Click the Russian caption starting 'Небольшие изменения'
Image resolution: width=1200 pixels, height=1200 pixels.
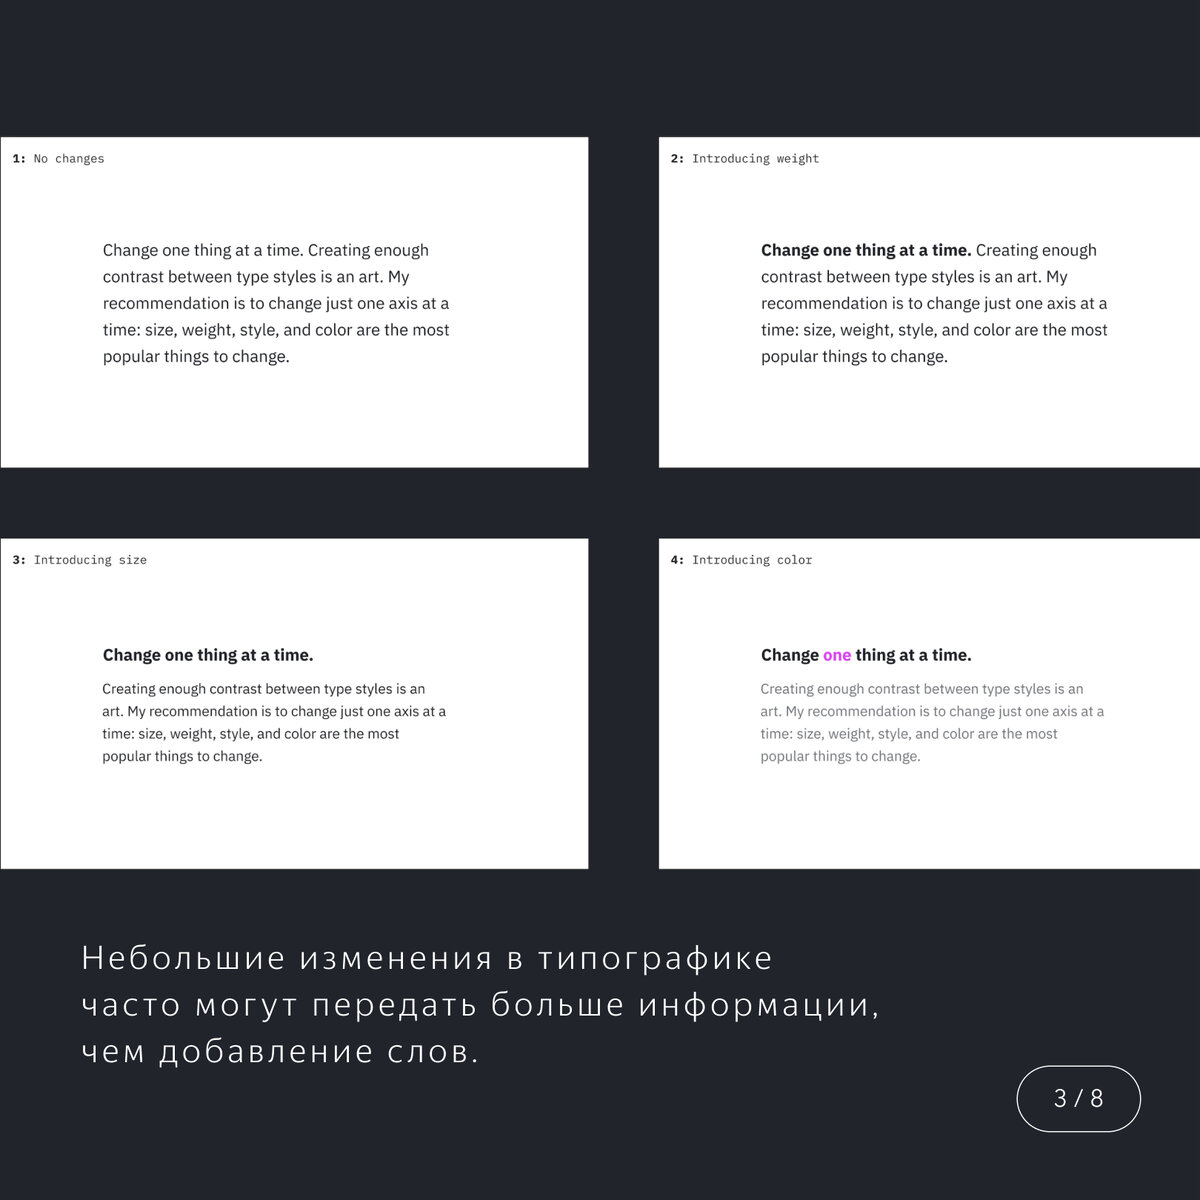pyautogui.click(x=480, y=1004)
